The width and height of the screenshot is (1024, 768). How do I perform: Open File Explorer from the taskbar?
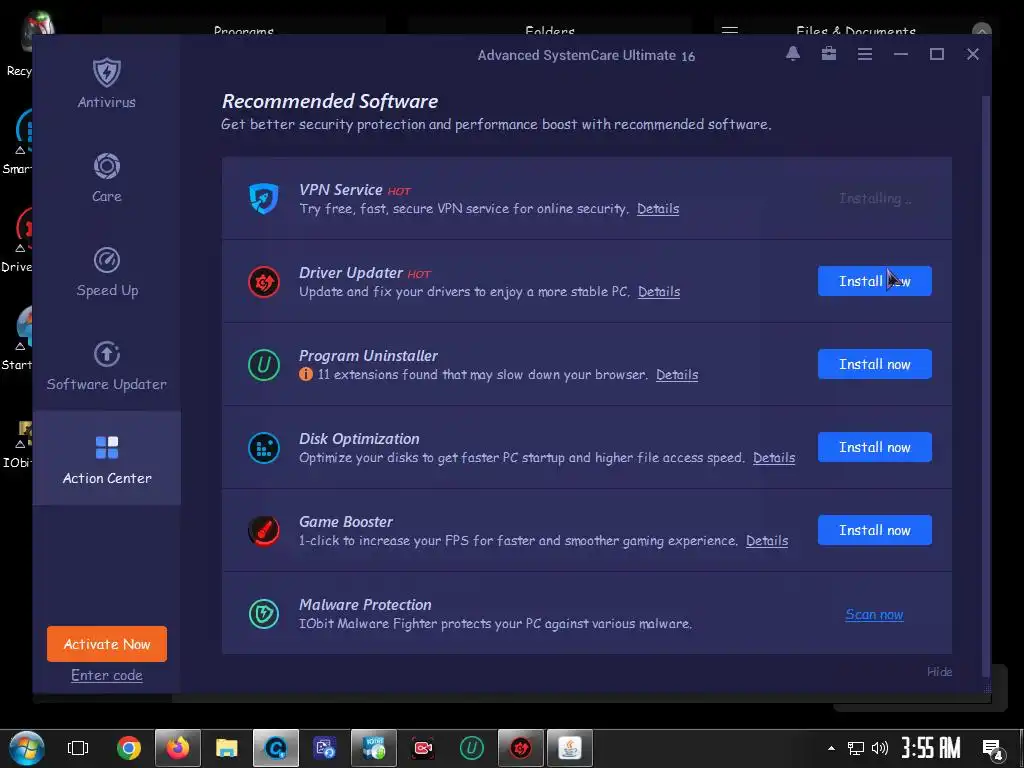click(x=227, y=748)
